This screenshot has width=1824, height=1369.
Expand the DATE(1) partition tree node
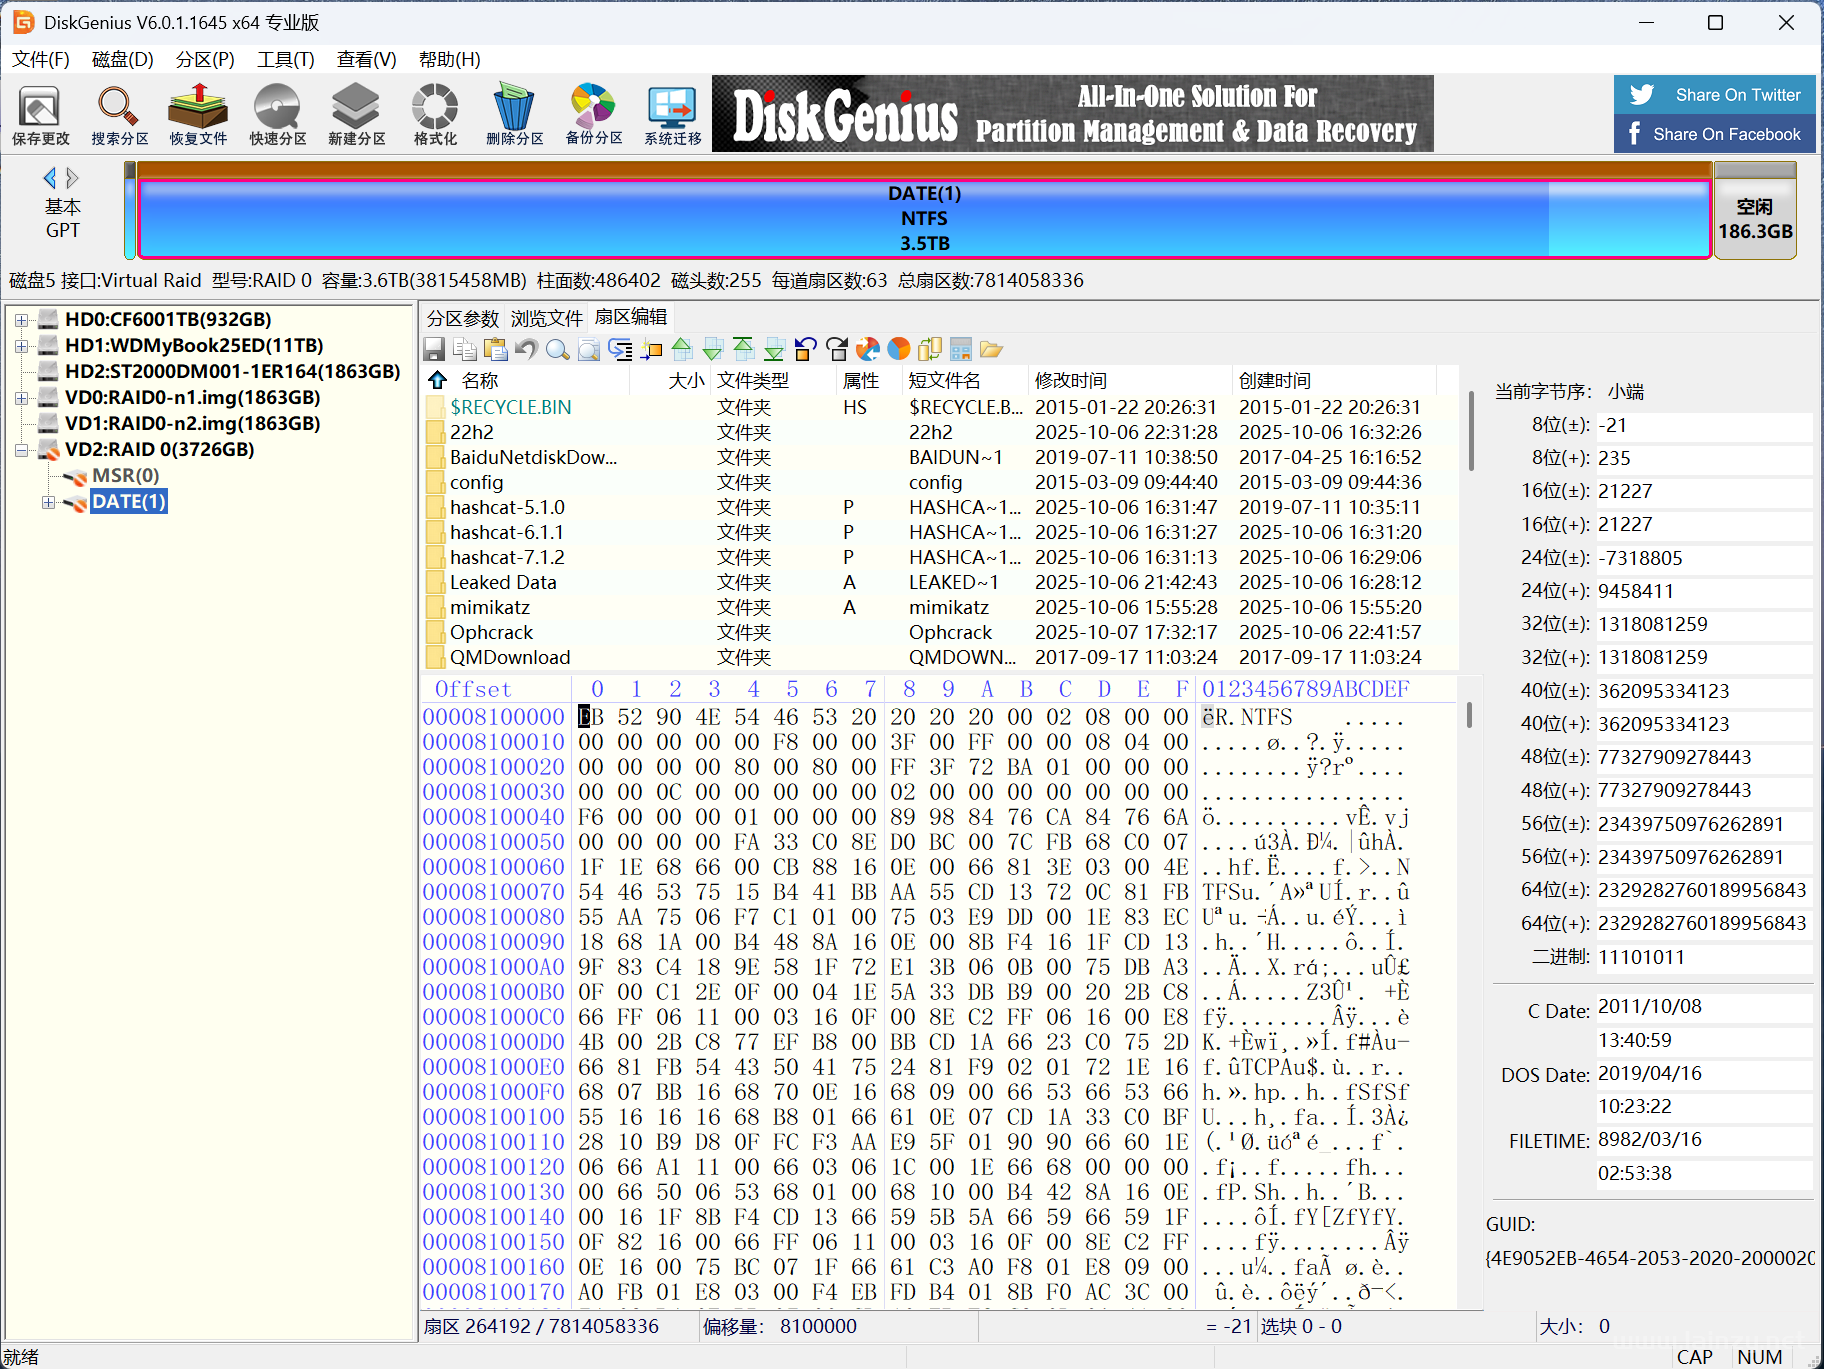click(48, 502)
